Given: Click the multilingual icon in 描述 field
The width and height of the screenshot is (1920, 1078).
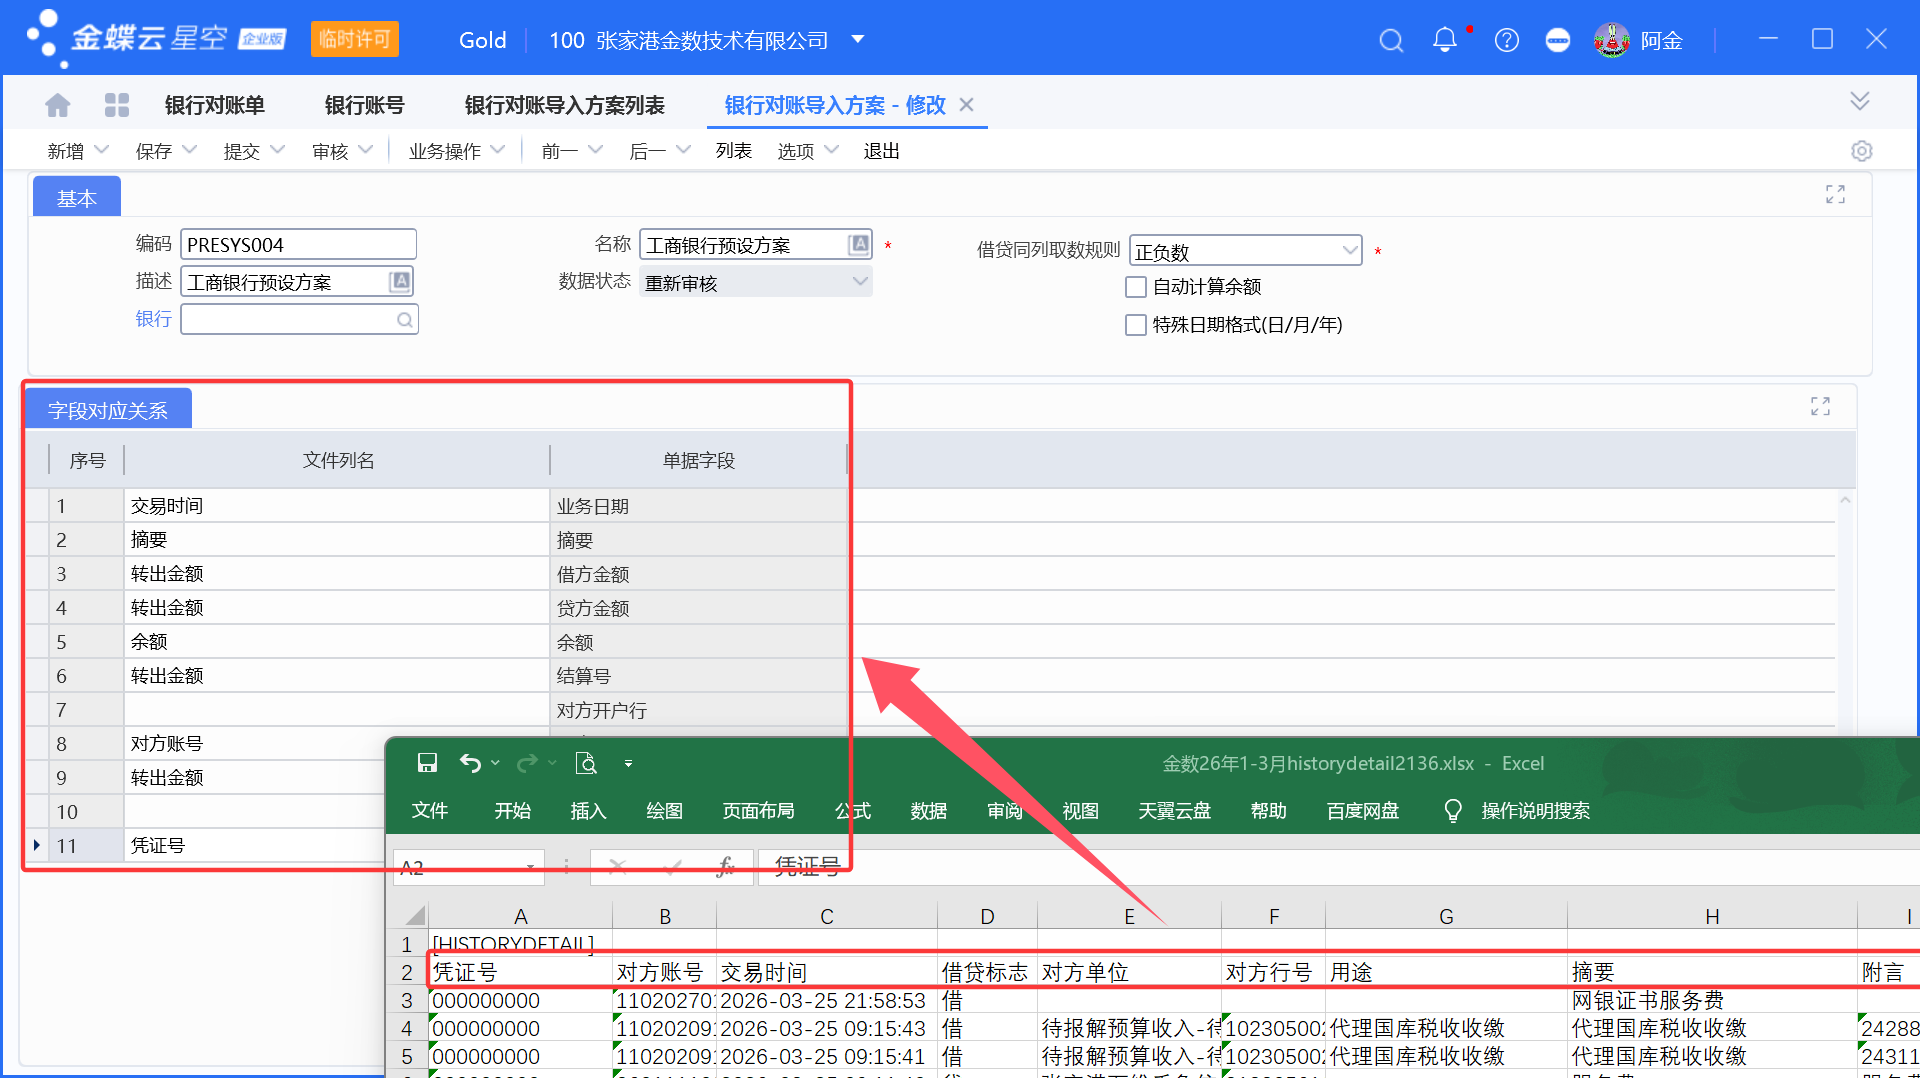Looking at the screenshot, I should [x=400, y=281].
